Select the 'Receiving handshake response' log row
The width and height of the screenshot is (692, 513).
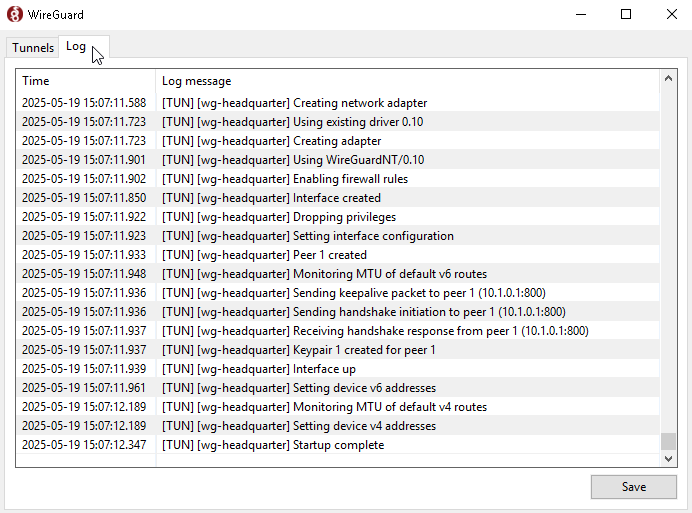pyautogui.click(x=338, y=331)
